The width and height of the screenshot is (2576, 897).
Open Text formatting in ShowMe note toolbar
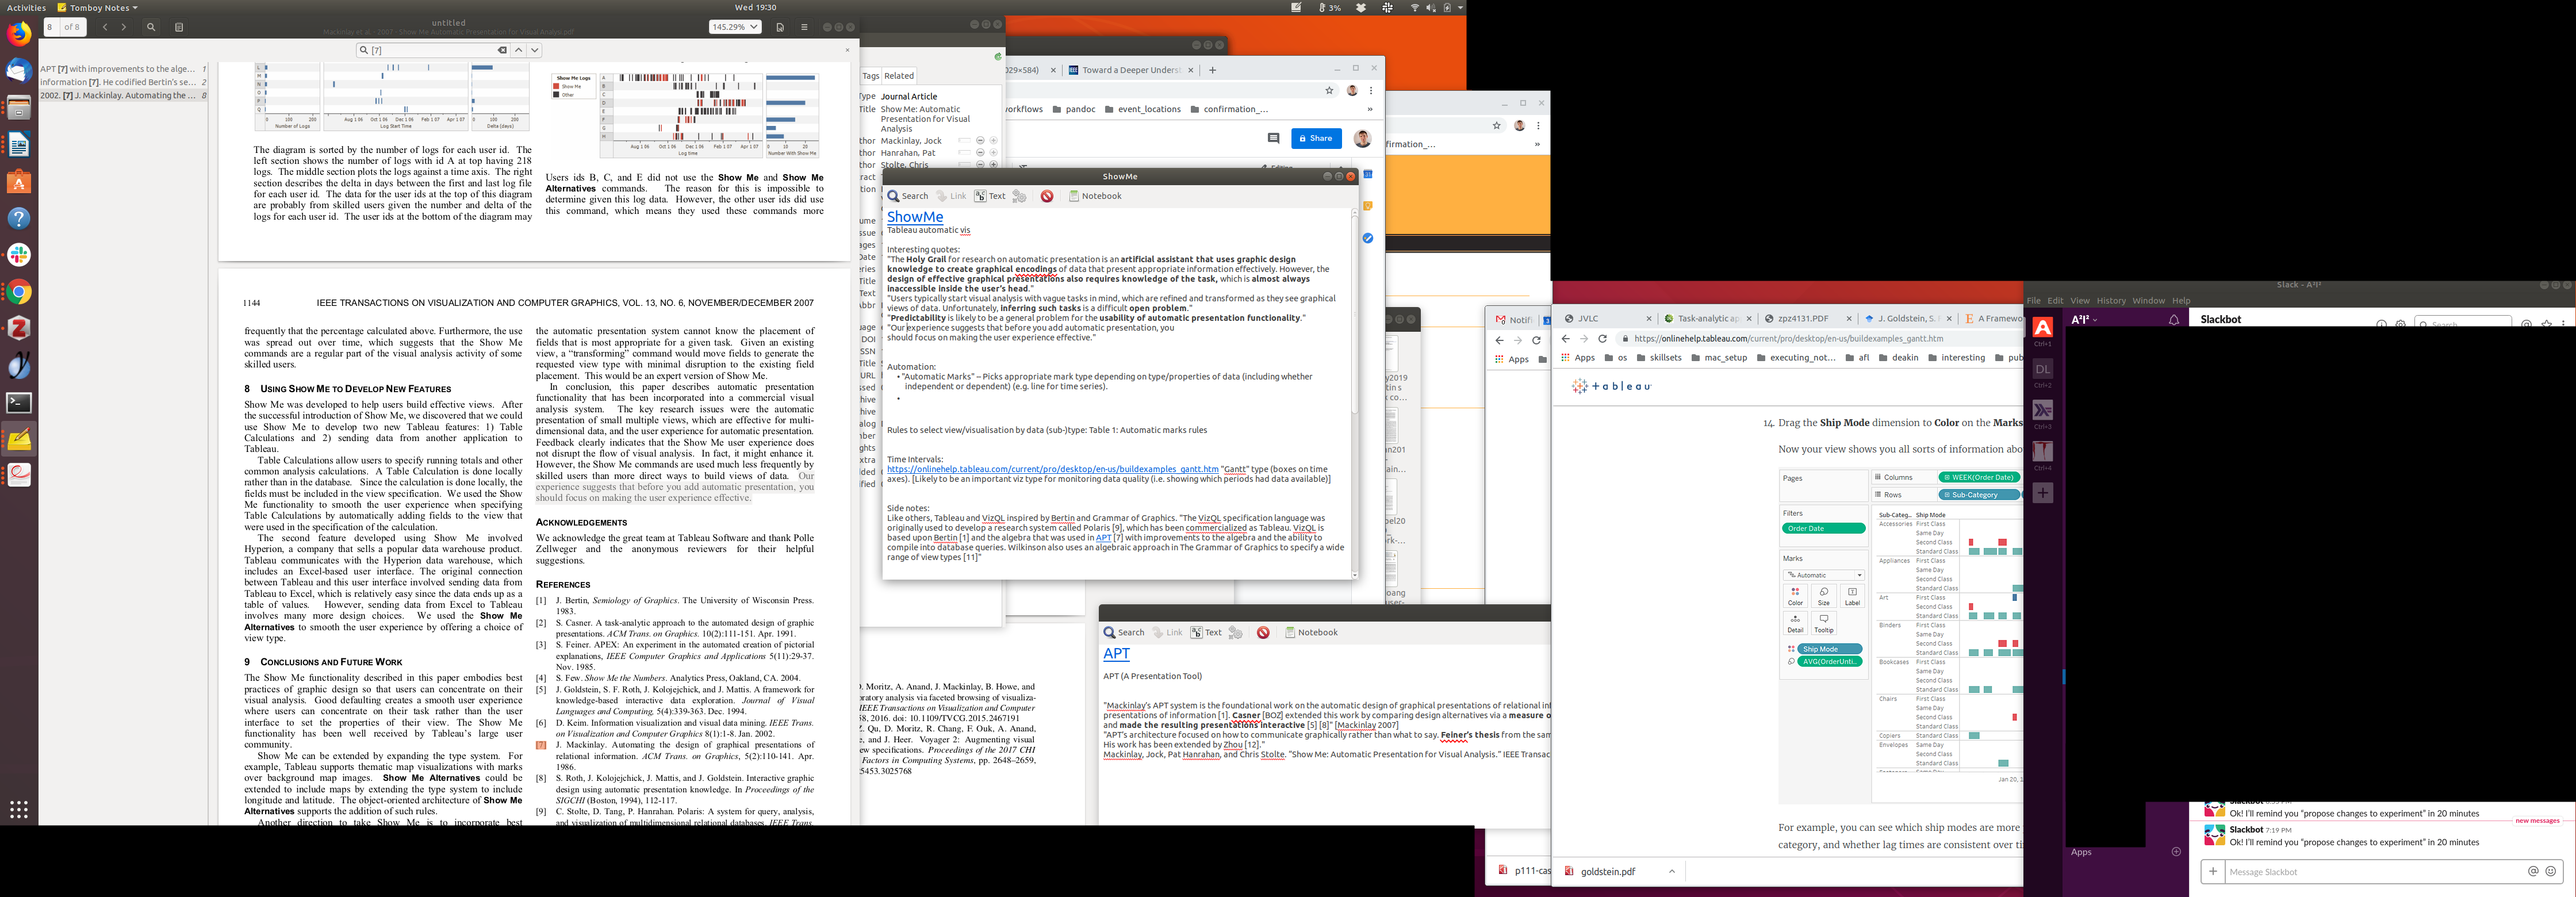(990, 196)
